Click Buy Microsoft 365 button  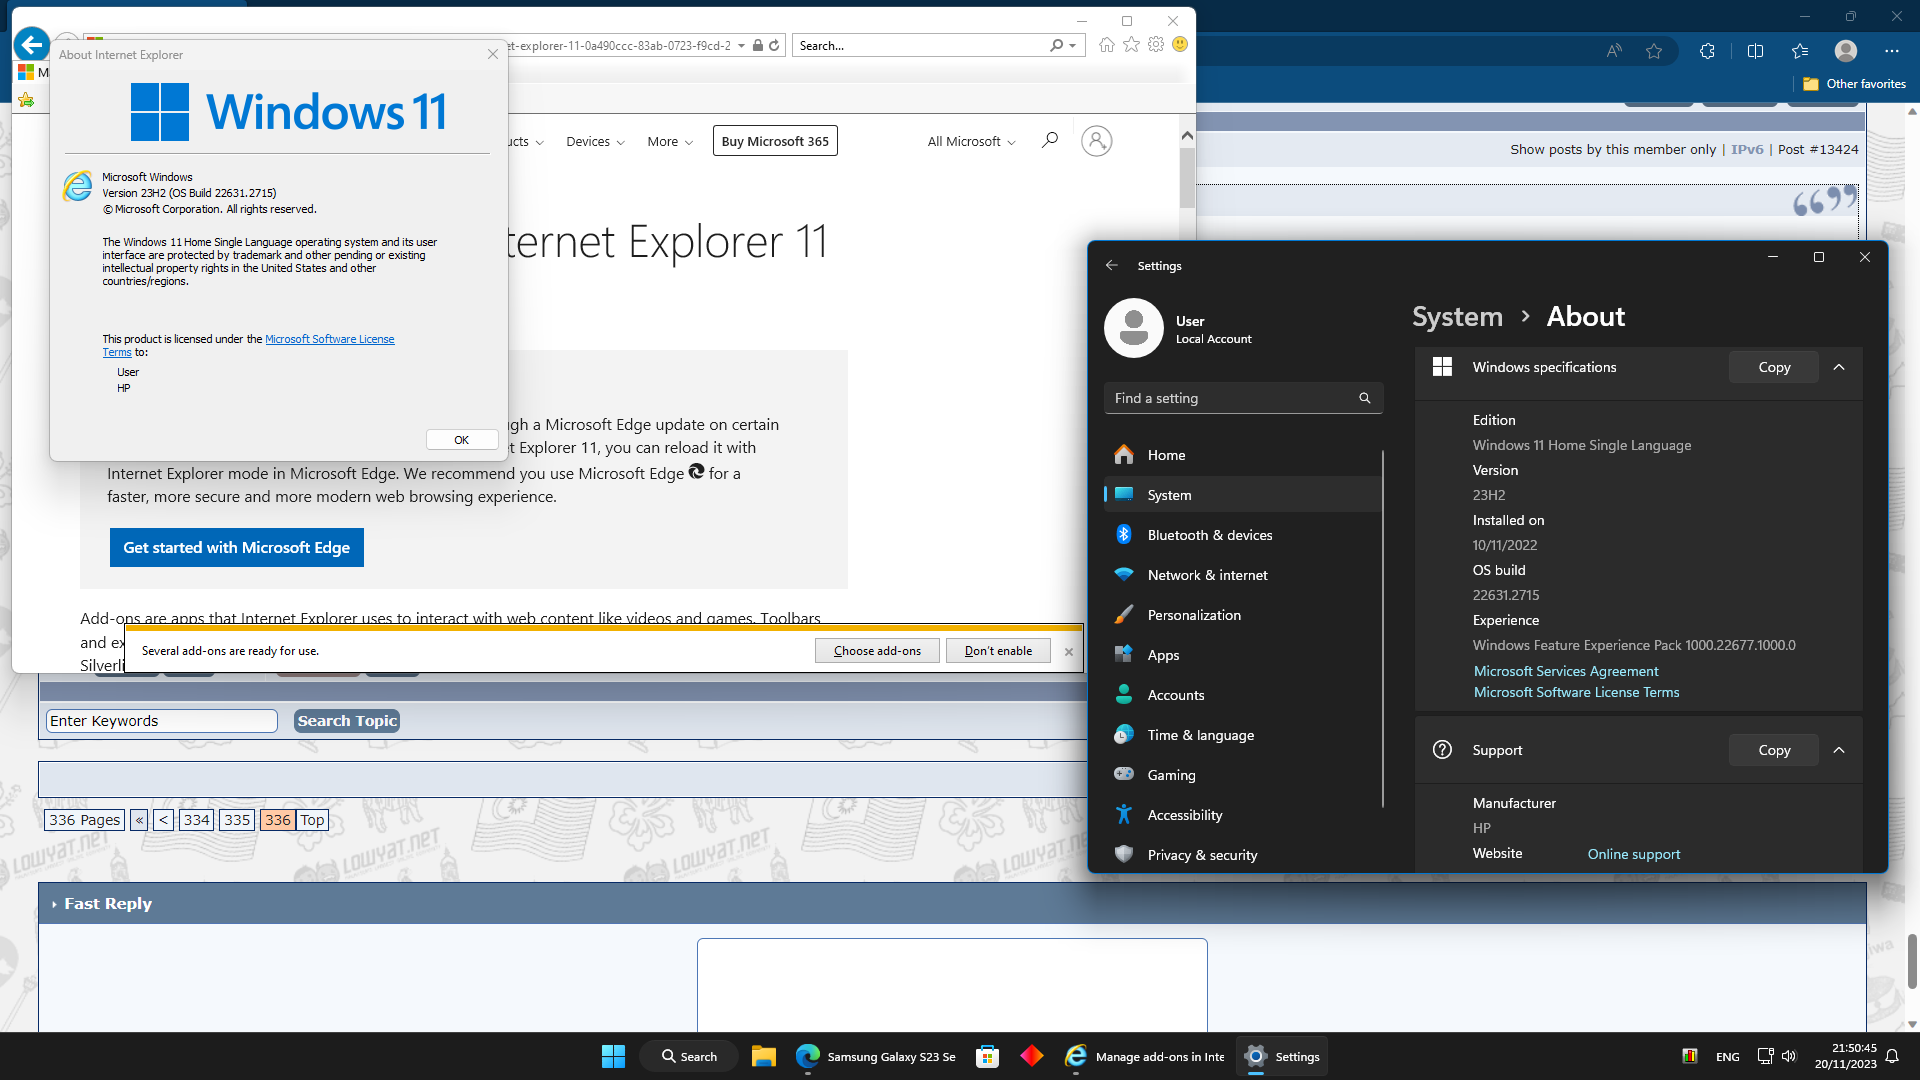775,141
